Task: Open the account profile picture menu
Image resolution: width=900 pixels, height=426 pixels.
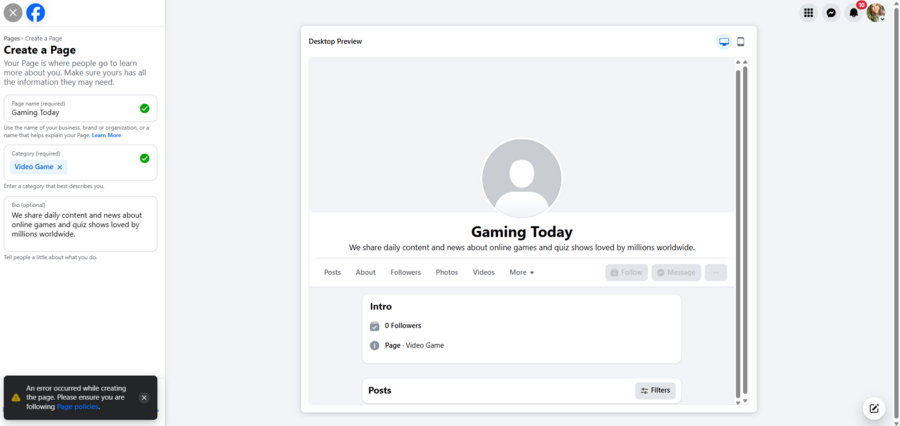Action: [875, 13]
